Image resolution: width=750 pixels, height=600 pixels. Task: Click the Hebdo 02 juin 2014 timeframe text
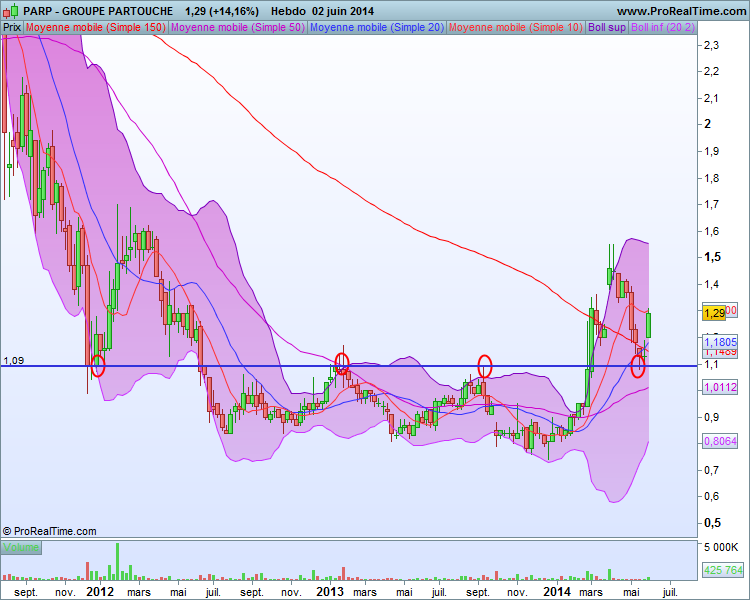coord(322,11)
